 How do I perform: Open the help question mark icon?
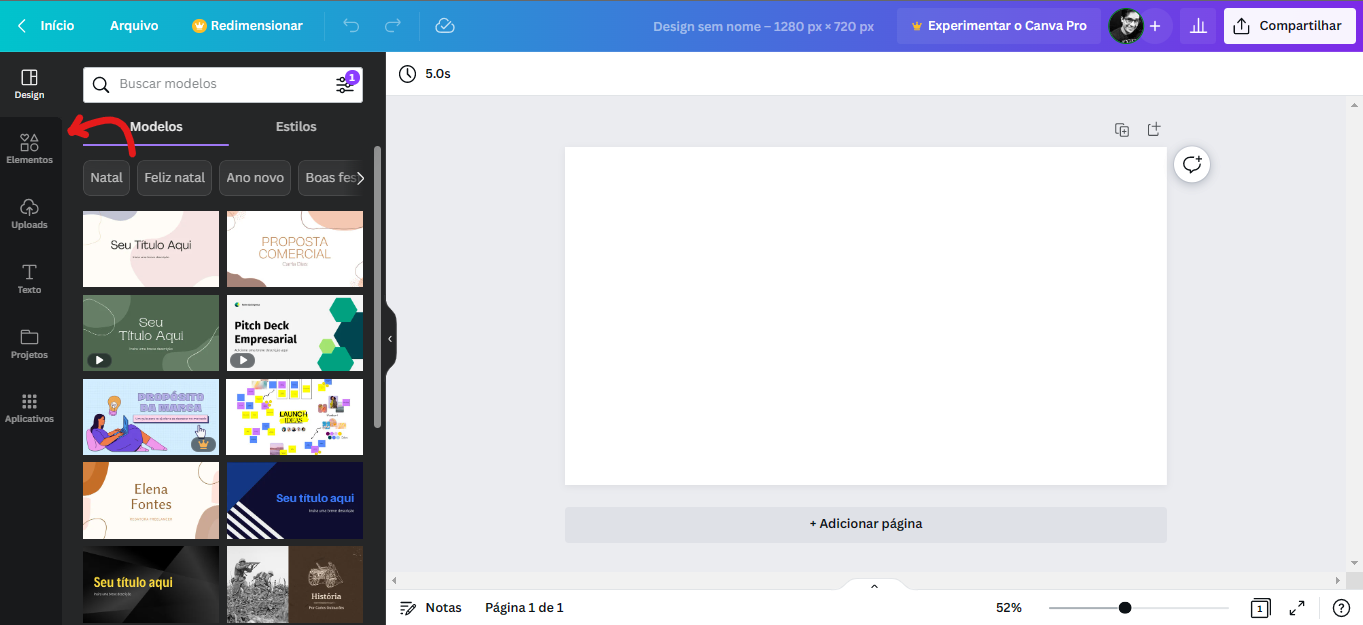coord(1341,608)
